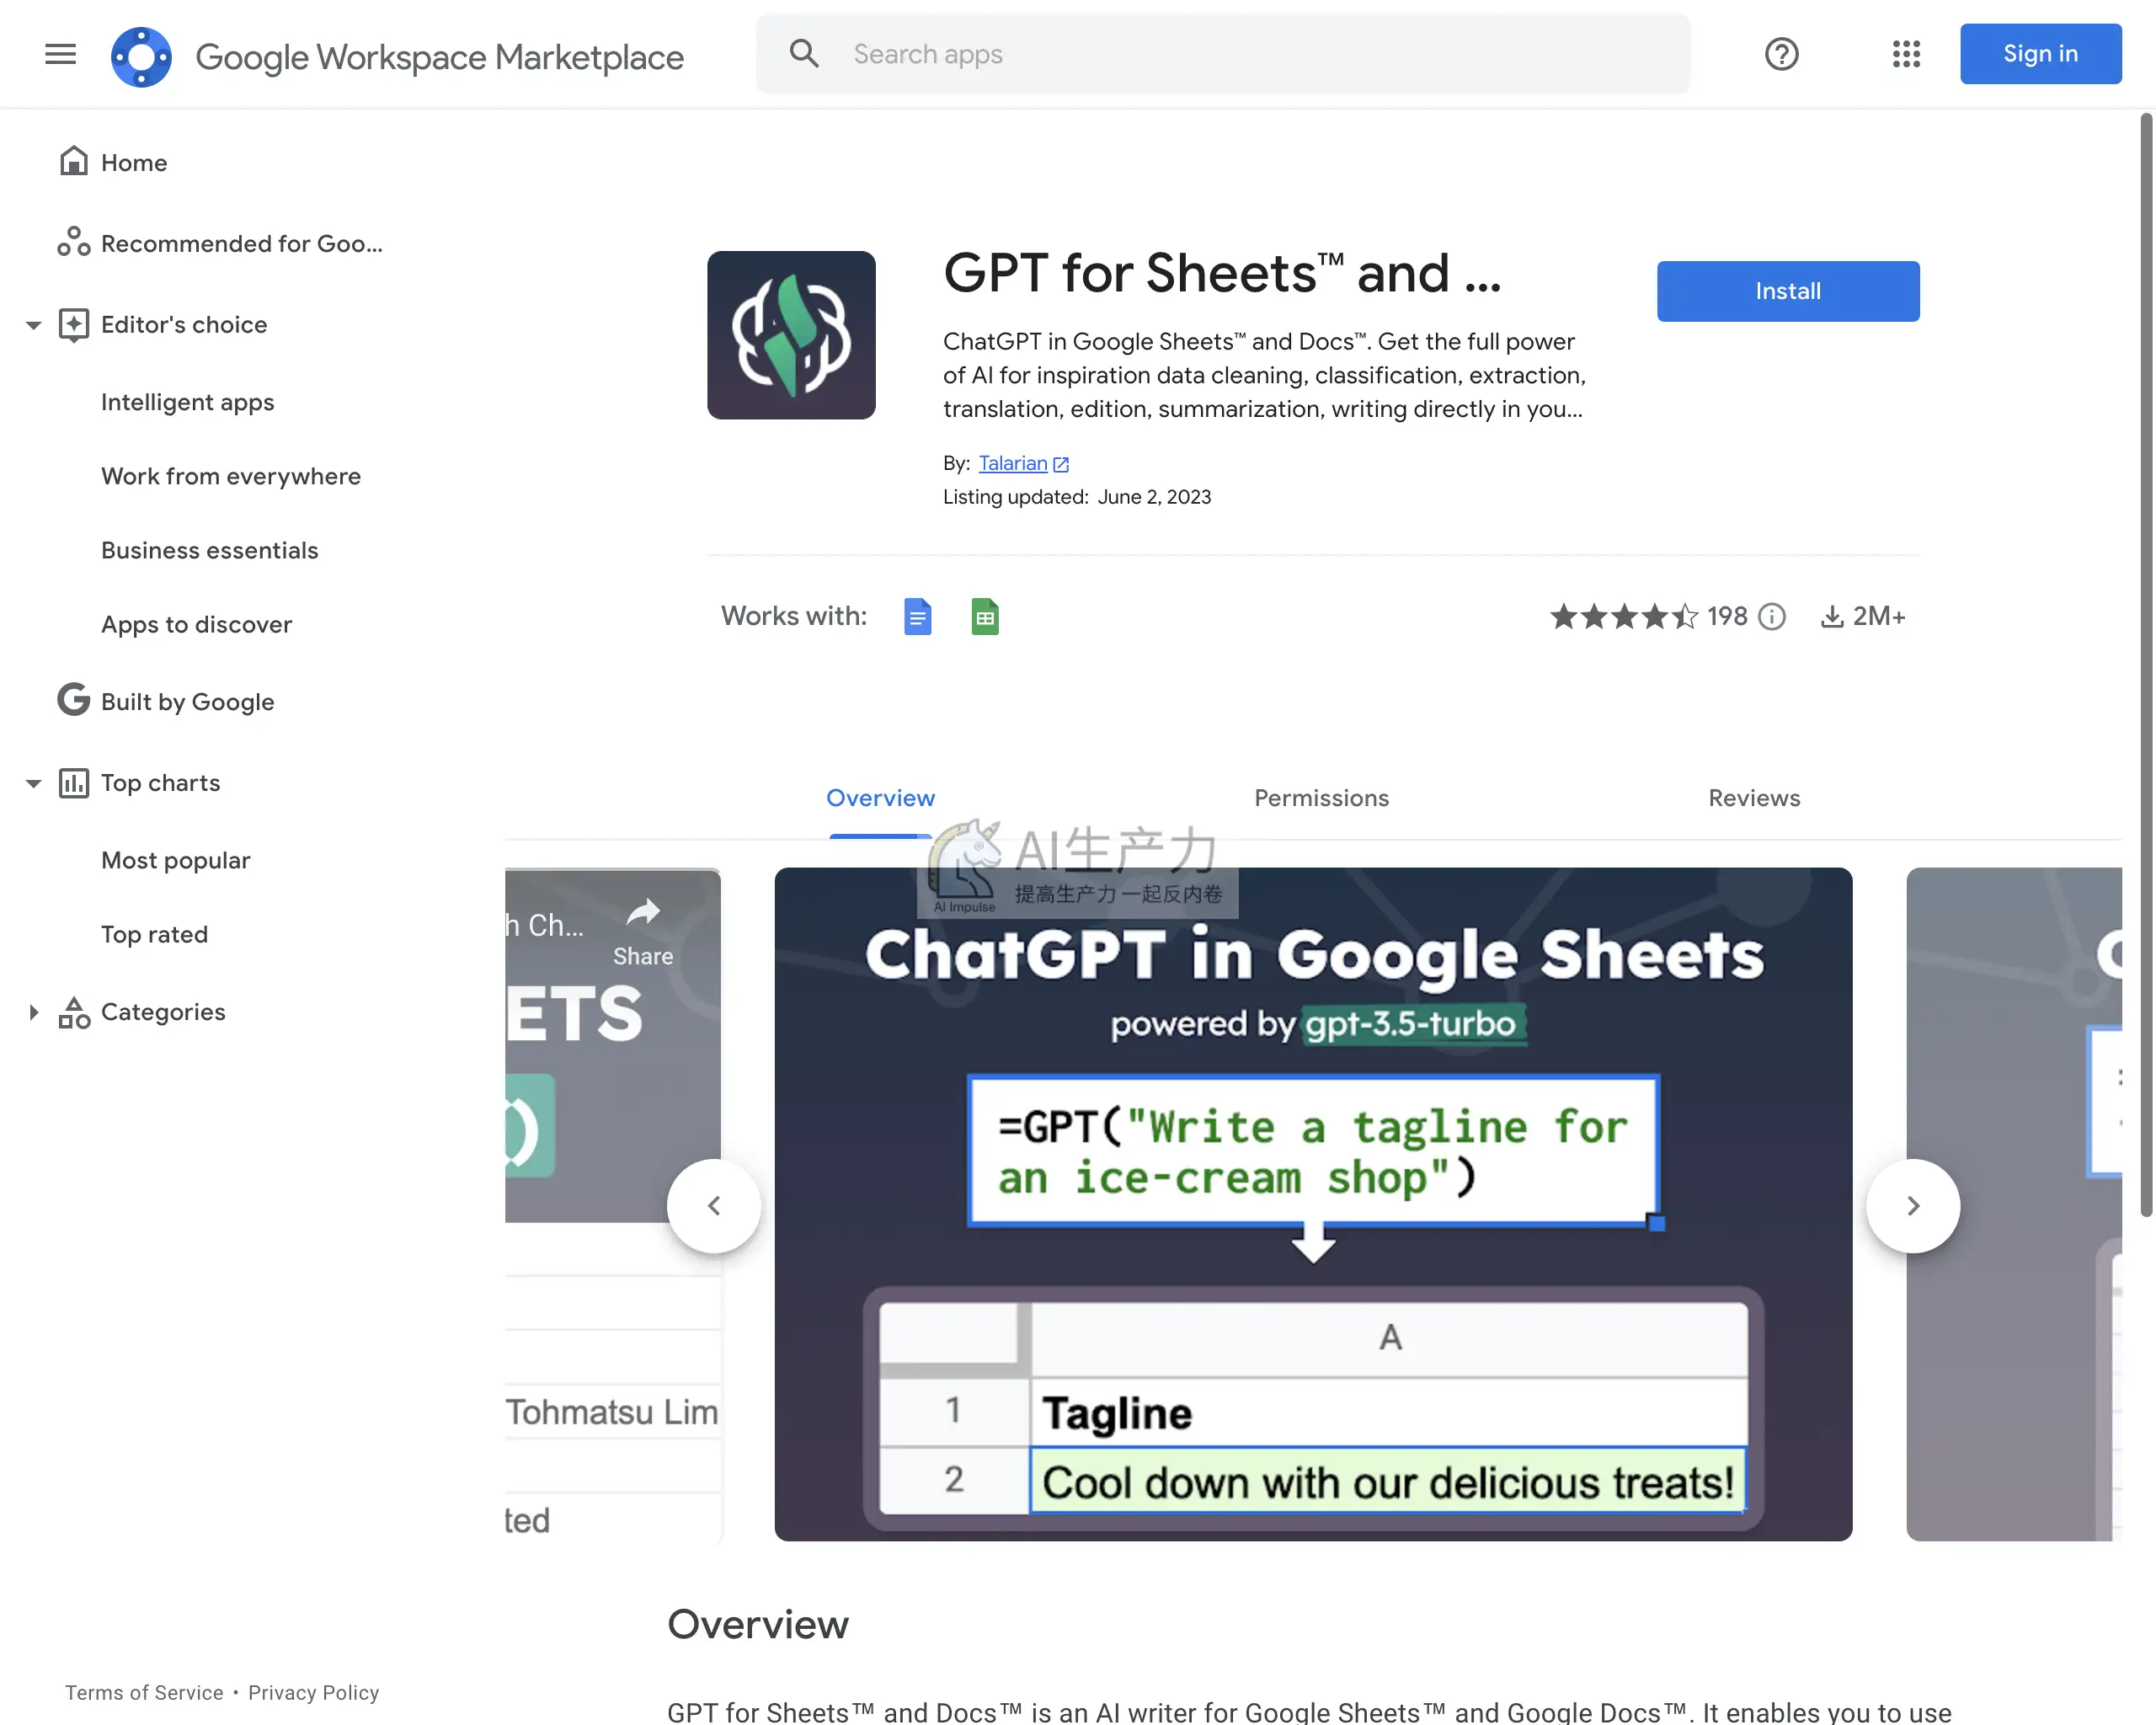Open Business essentials
This screenshot has width=2156, height=1725.
pyautogui.click(x=209, y=550)
